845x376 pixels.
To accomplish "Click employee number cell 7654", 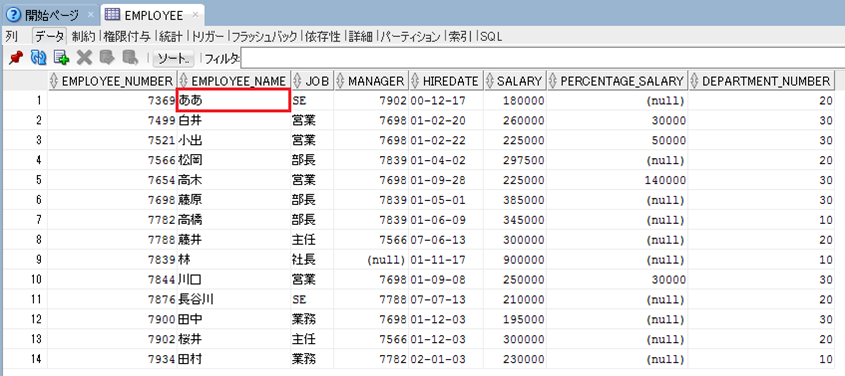I will (112, 180).
